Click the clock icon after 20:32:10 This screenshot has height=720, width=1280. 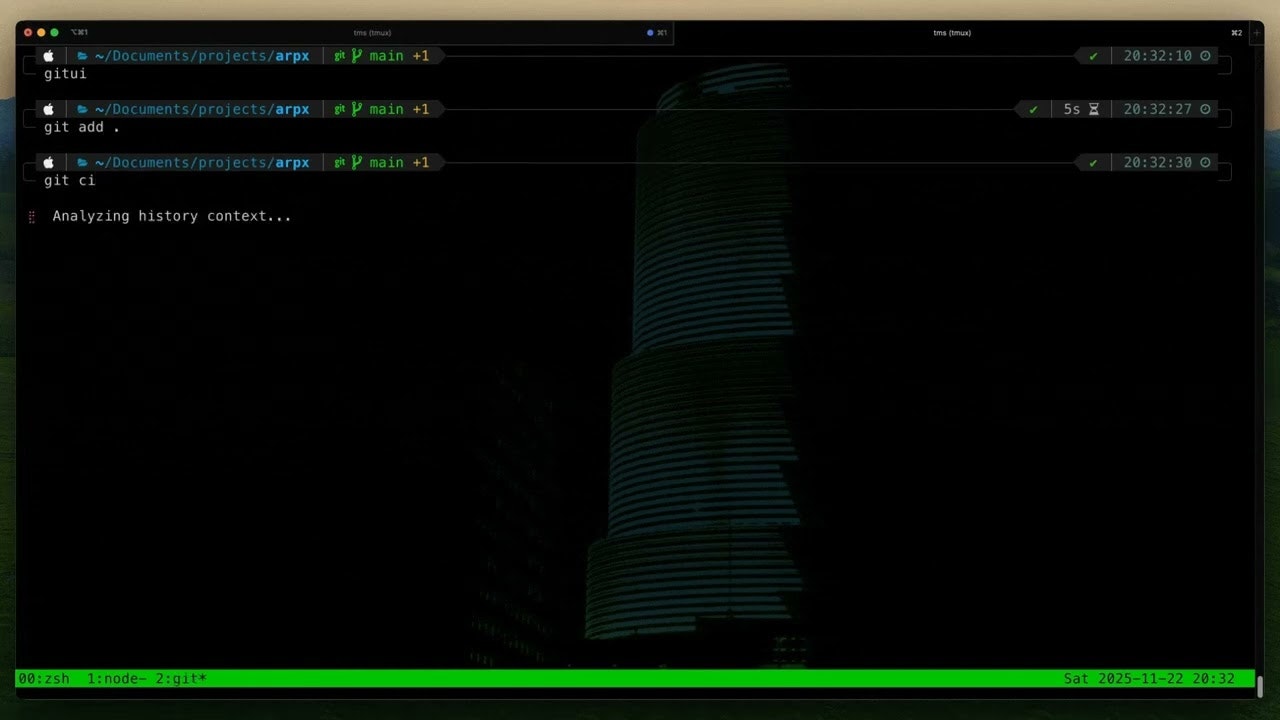(1205, 56)
